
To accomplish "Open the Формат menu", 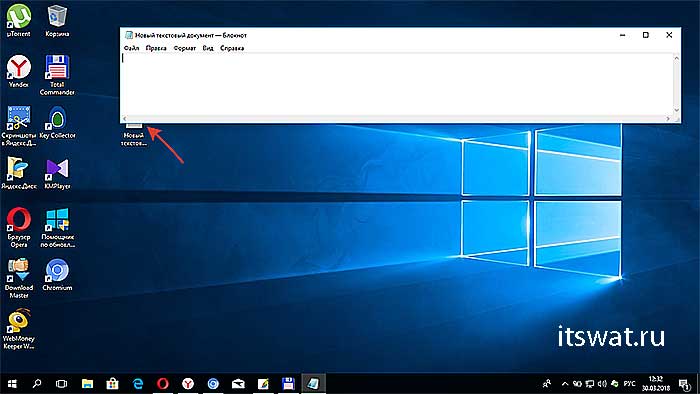I will (x=185, y=48).
